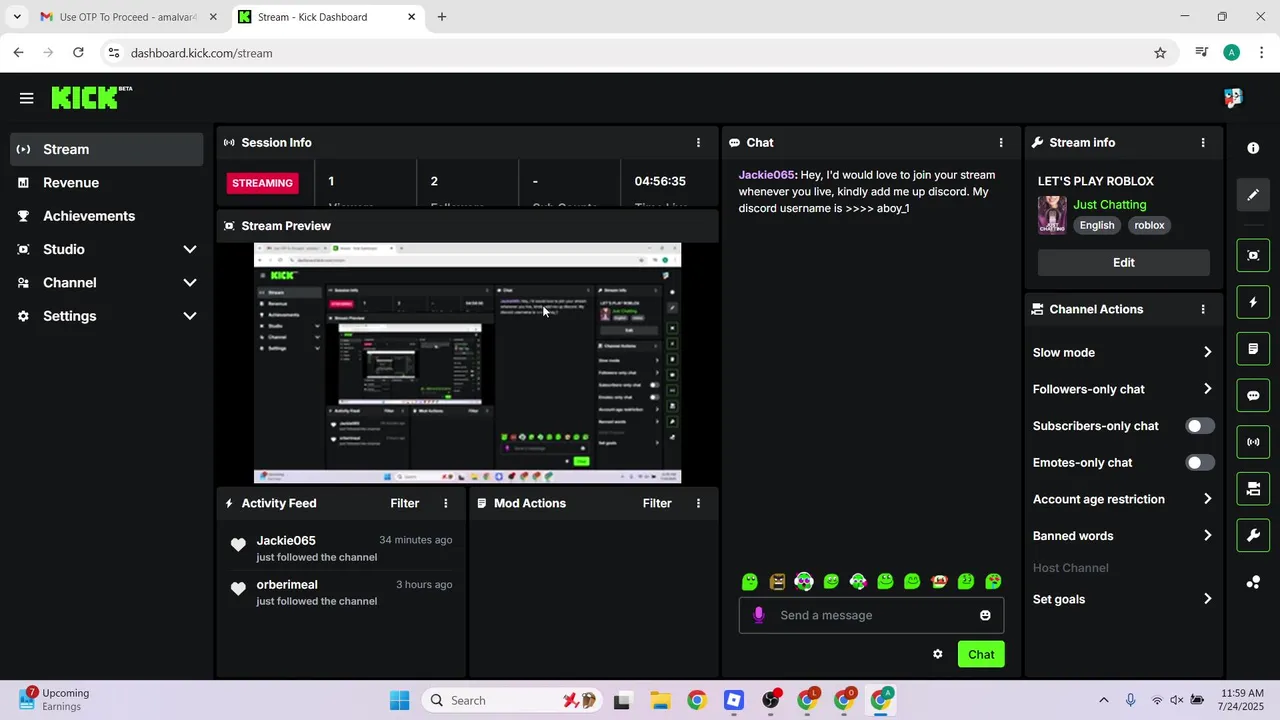Enable Emotes-only chat toggle
The height and width of the screenshot is (720, 1280).
pyautogui.click(x=1200, y=463)
